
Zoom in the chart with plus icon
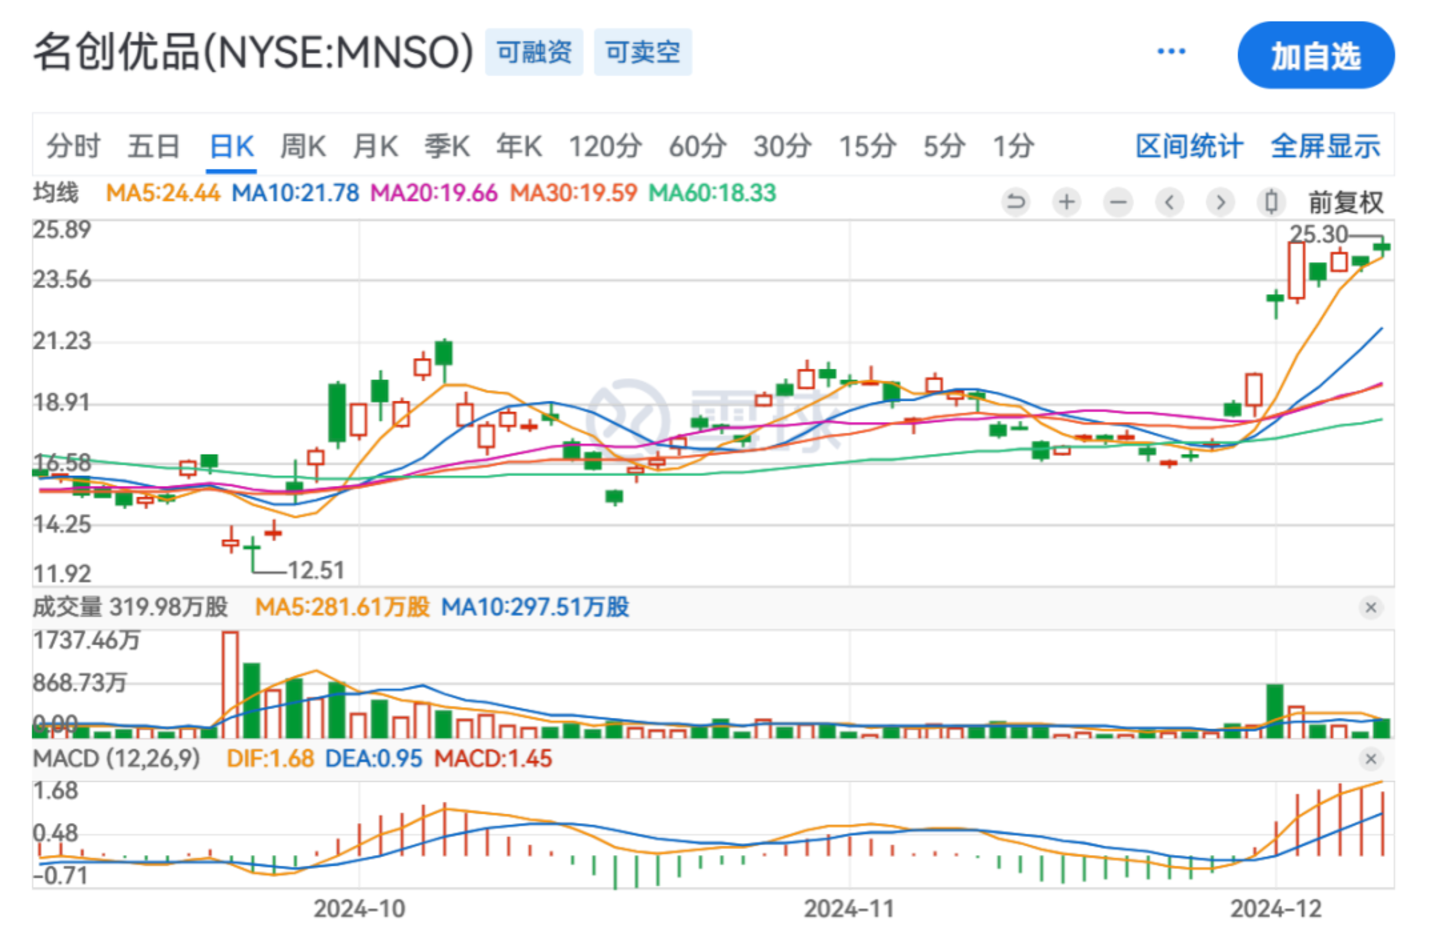[x=1067, y=203]
